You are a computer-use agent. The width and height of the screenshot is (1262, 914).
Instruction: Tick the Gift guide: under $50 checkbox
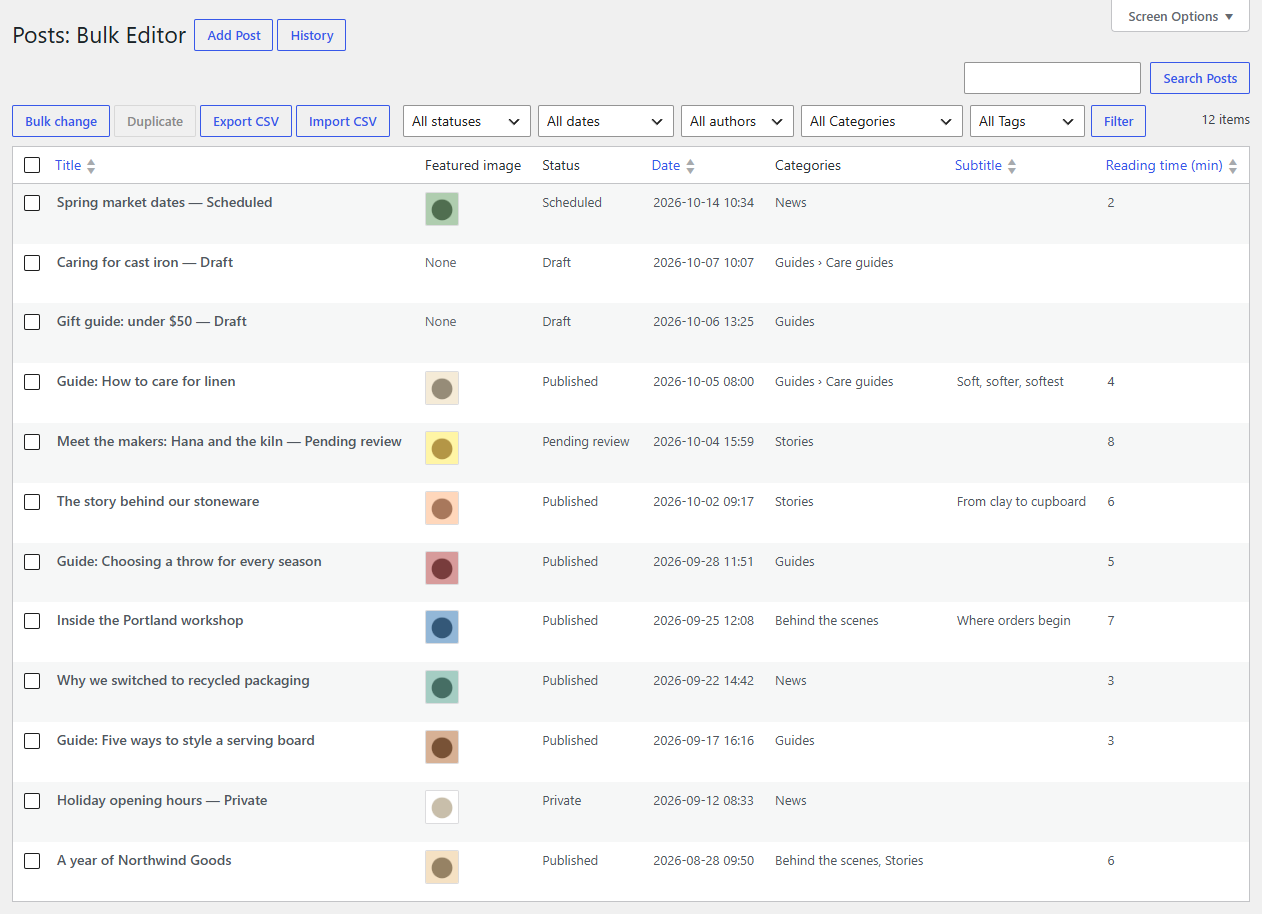(32, 322)
